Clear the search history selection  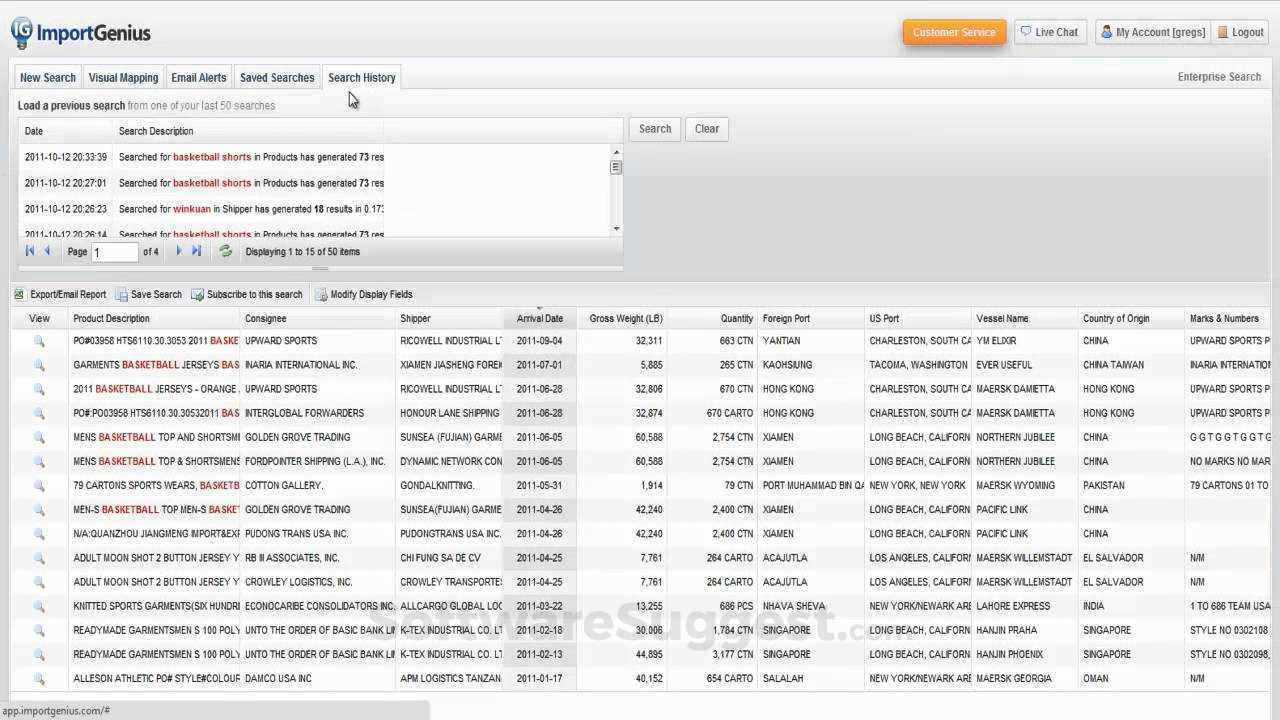[706, 128]
